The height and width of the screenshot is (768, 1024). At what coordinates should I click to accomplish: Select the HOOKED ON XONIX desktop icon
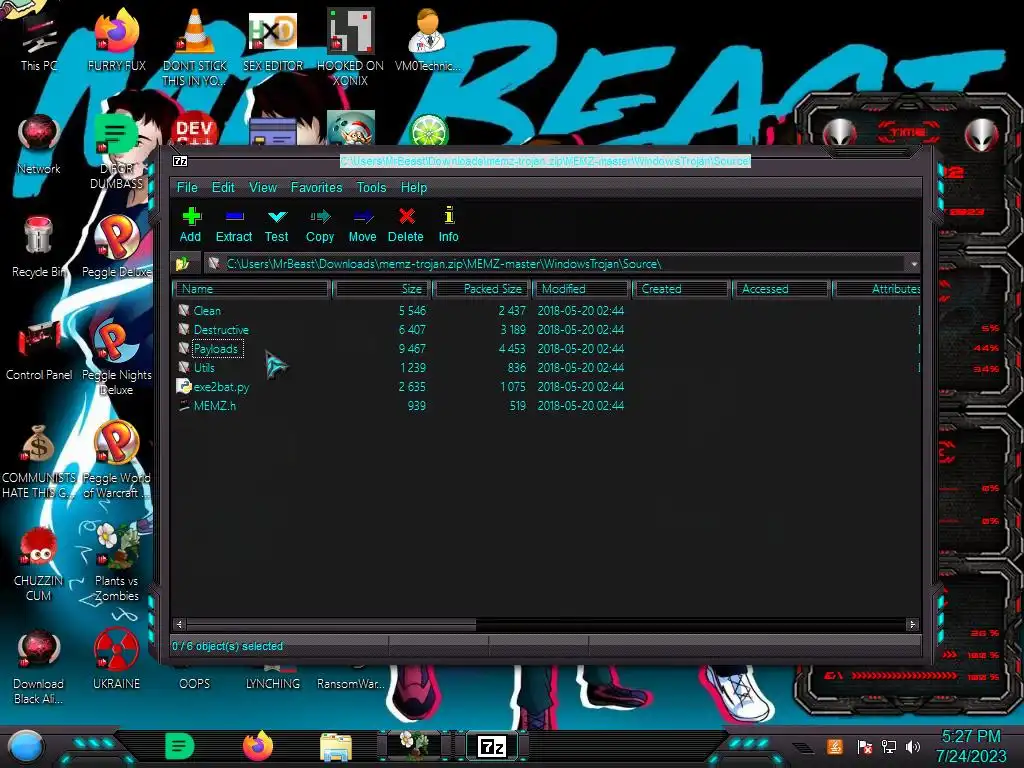point(351,47)
